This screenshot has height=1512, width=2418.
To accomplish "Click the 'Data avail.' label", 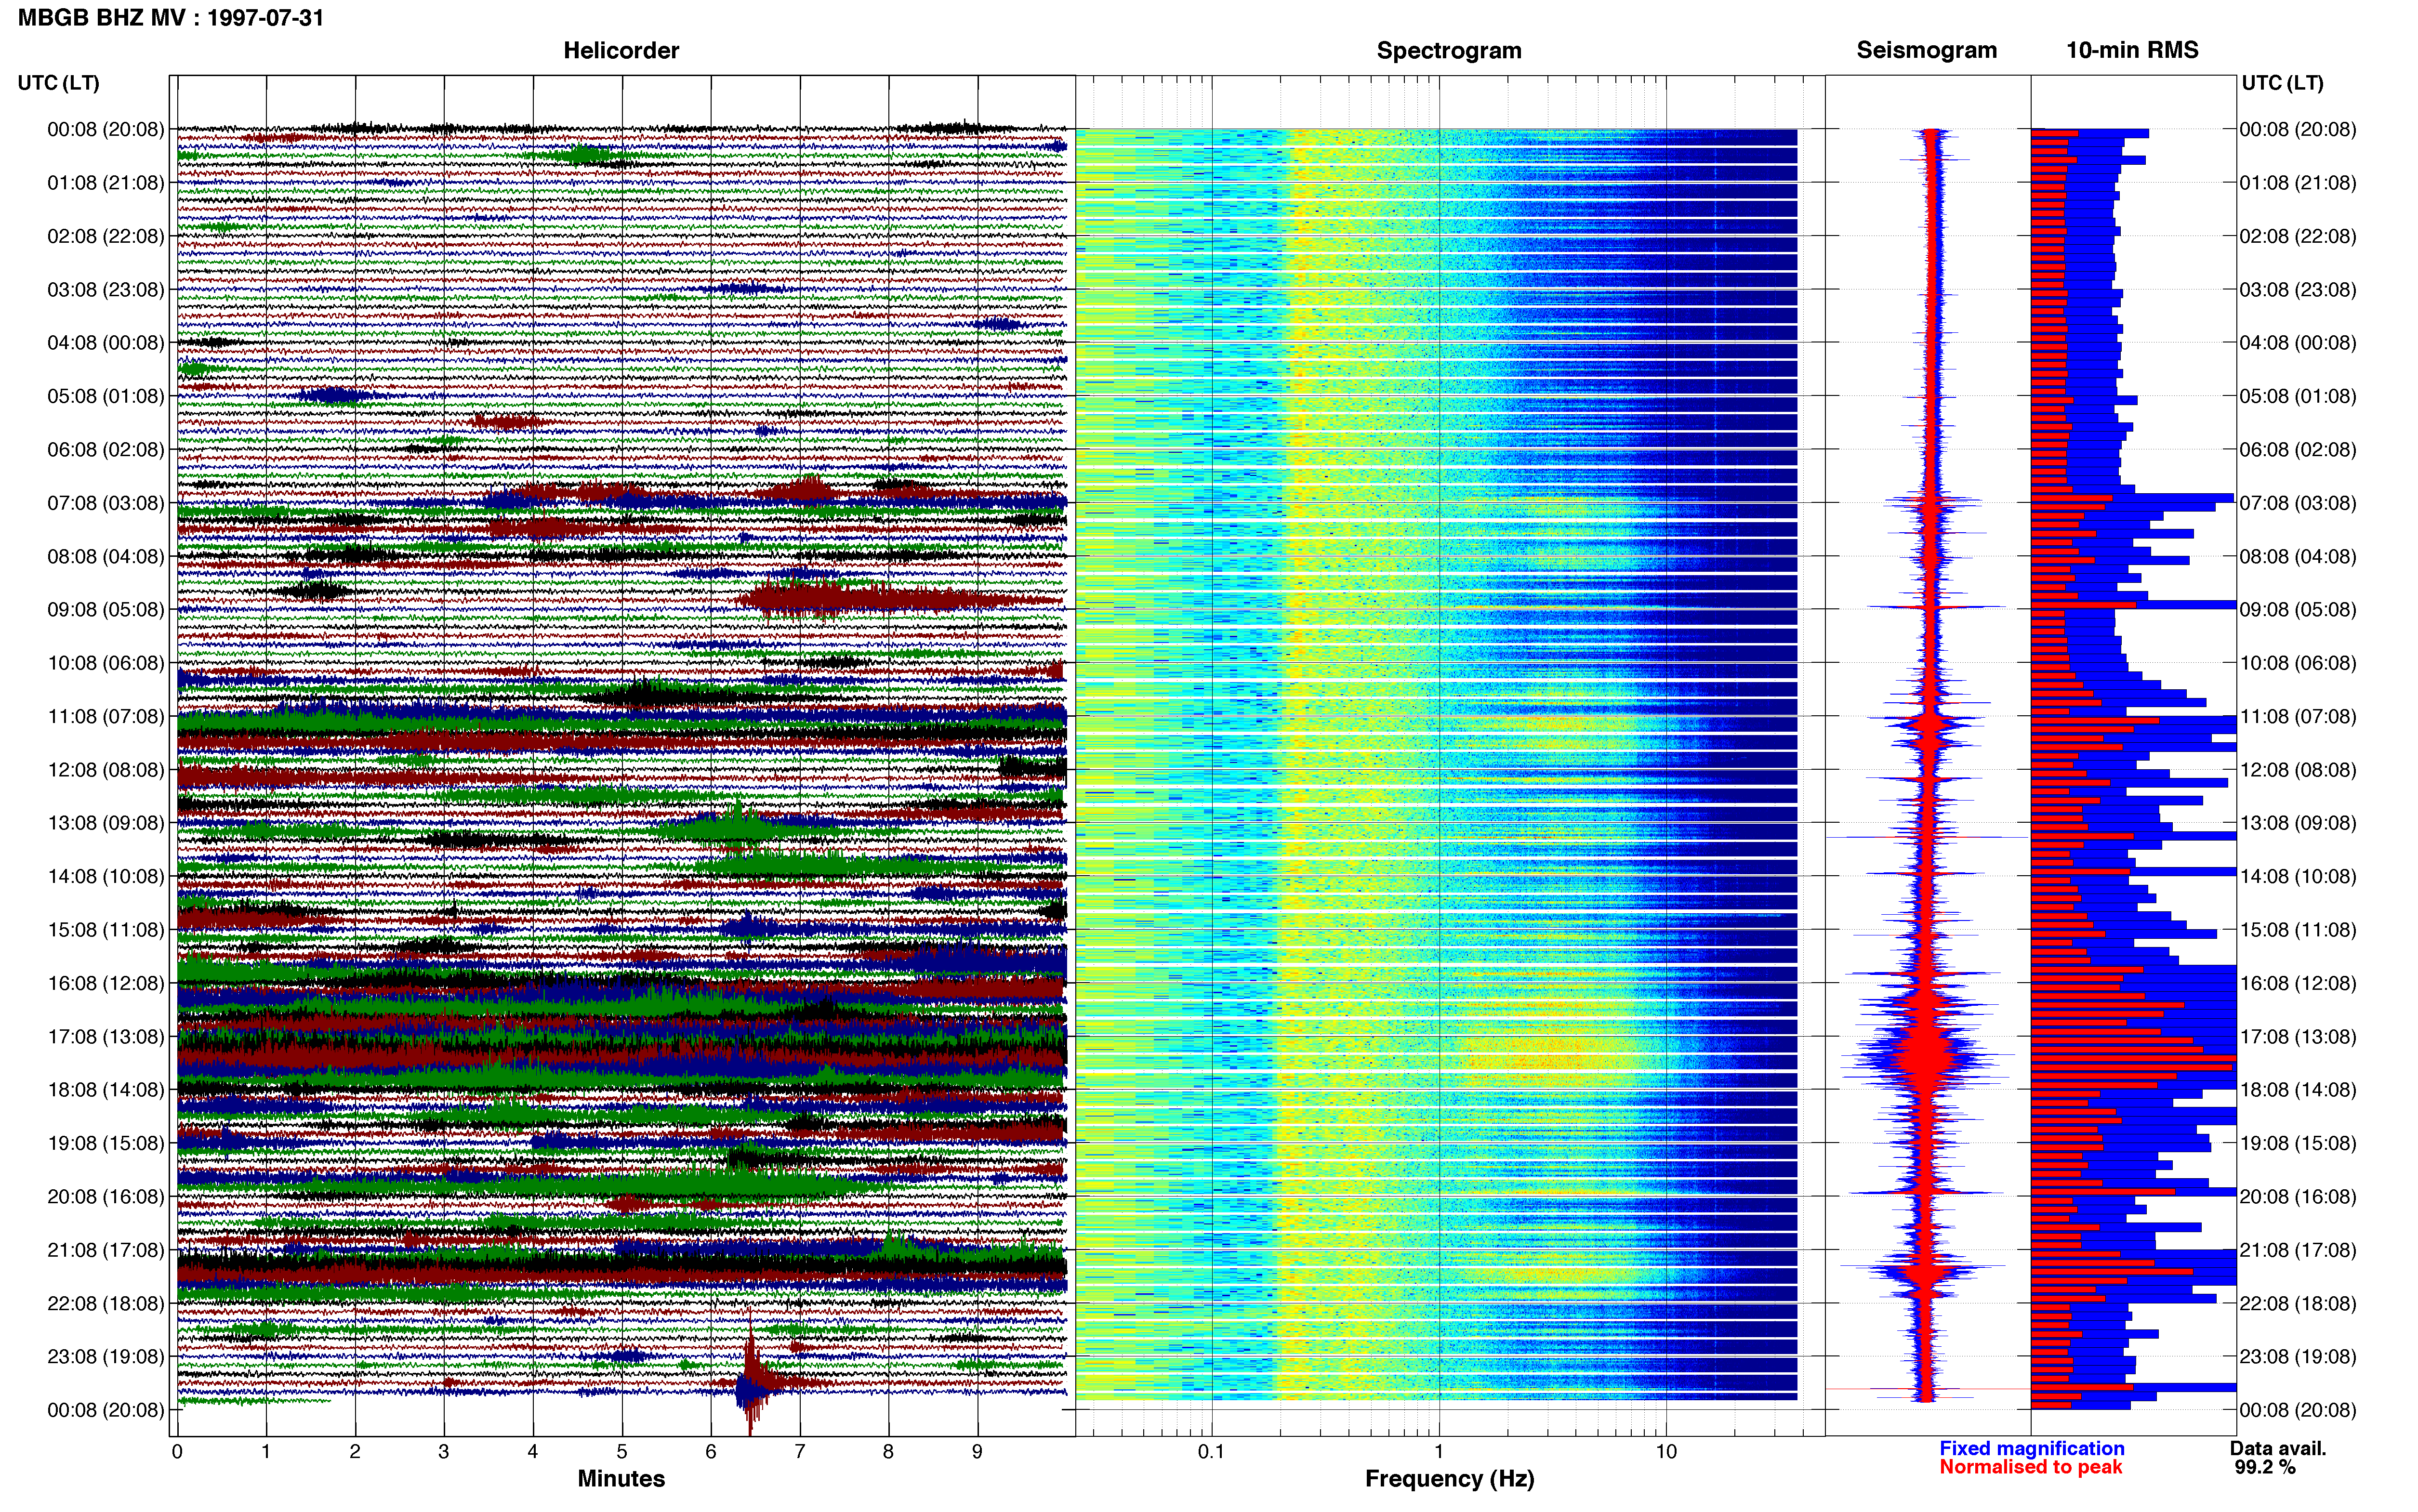I will point(2278,1448).
